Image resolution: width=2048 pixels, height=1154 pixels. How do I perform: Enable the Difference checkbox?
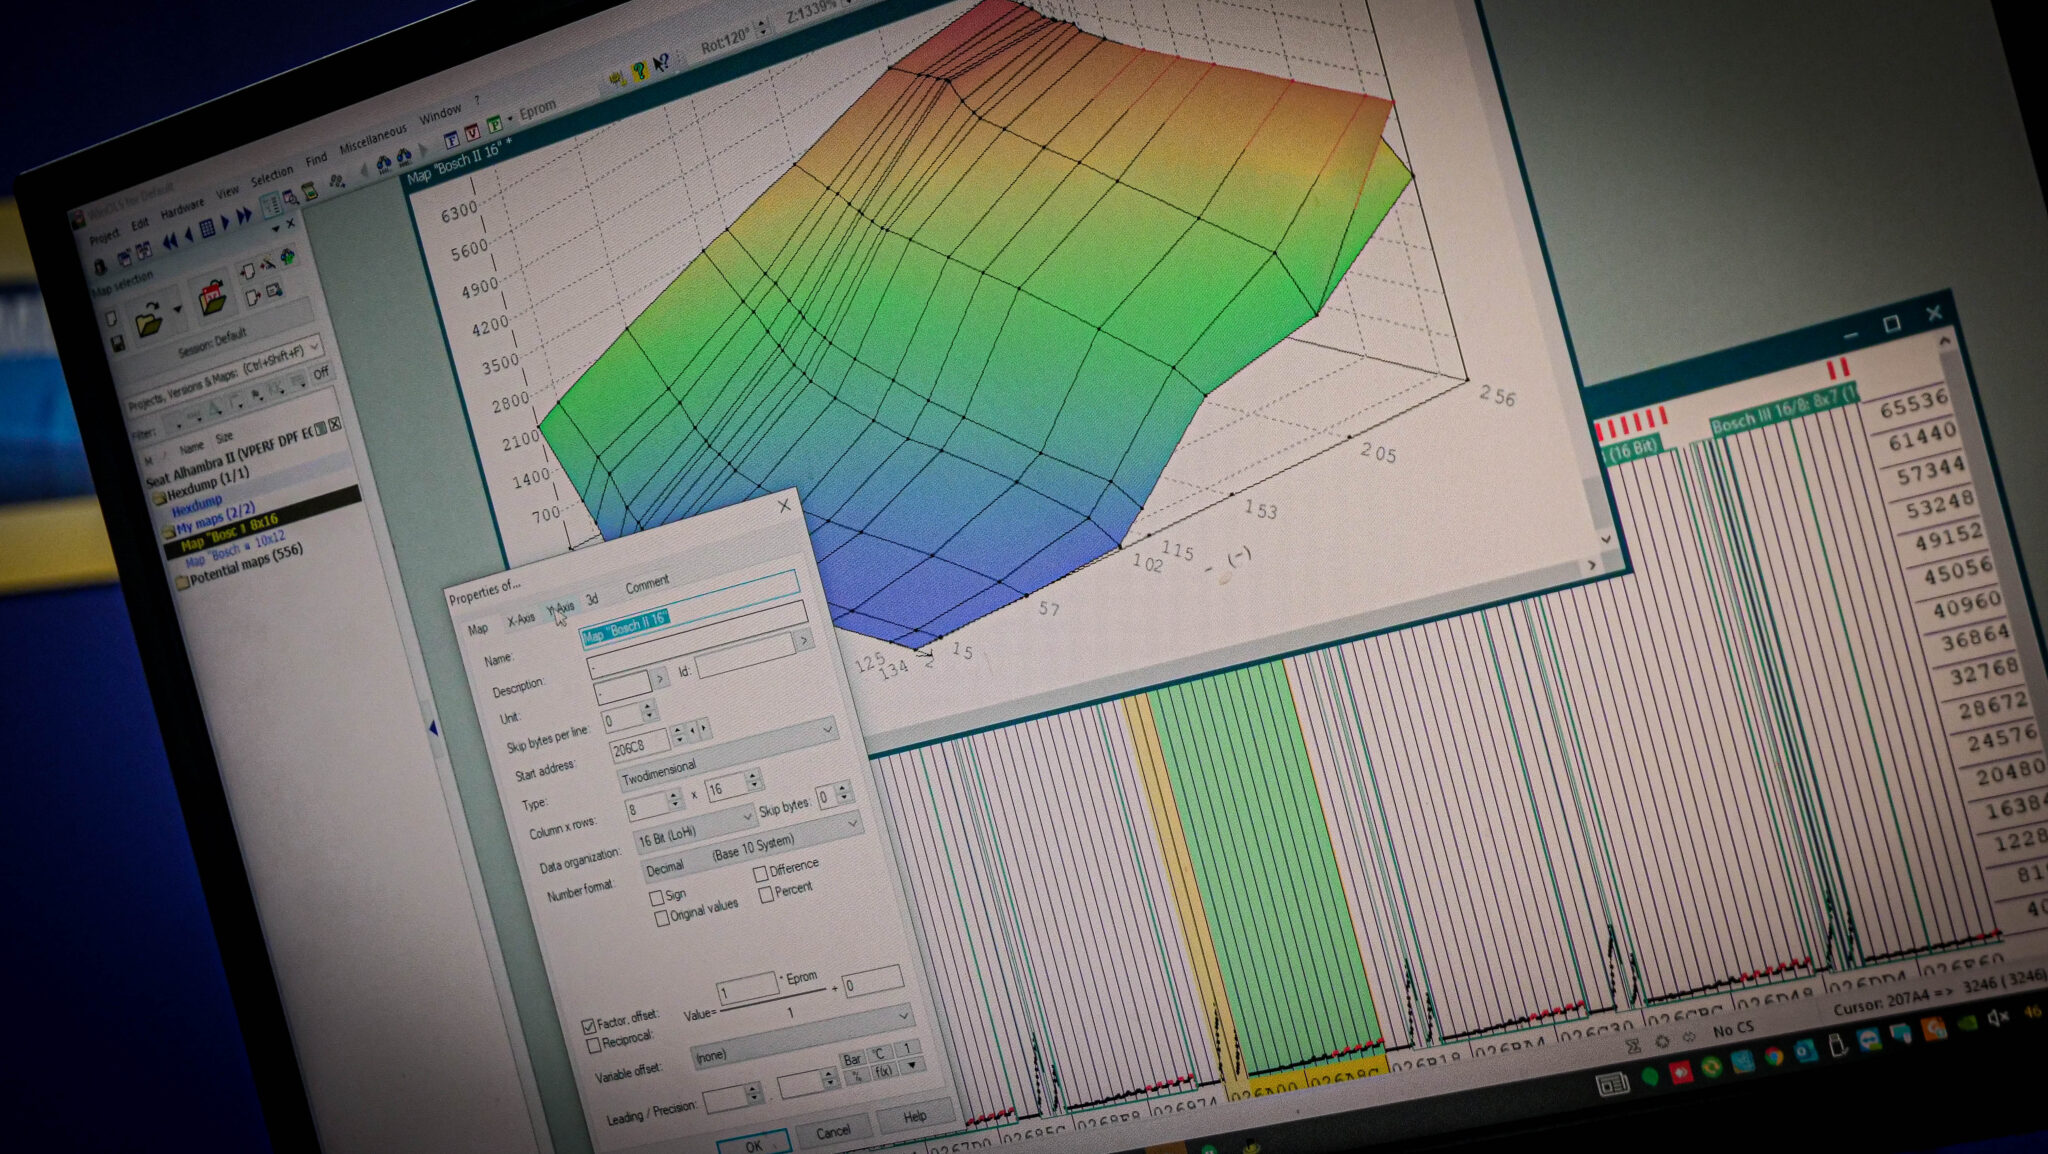coord(760,874)
